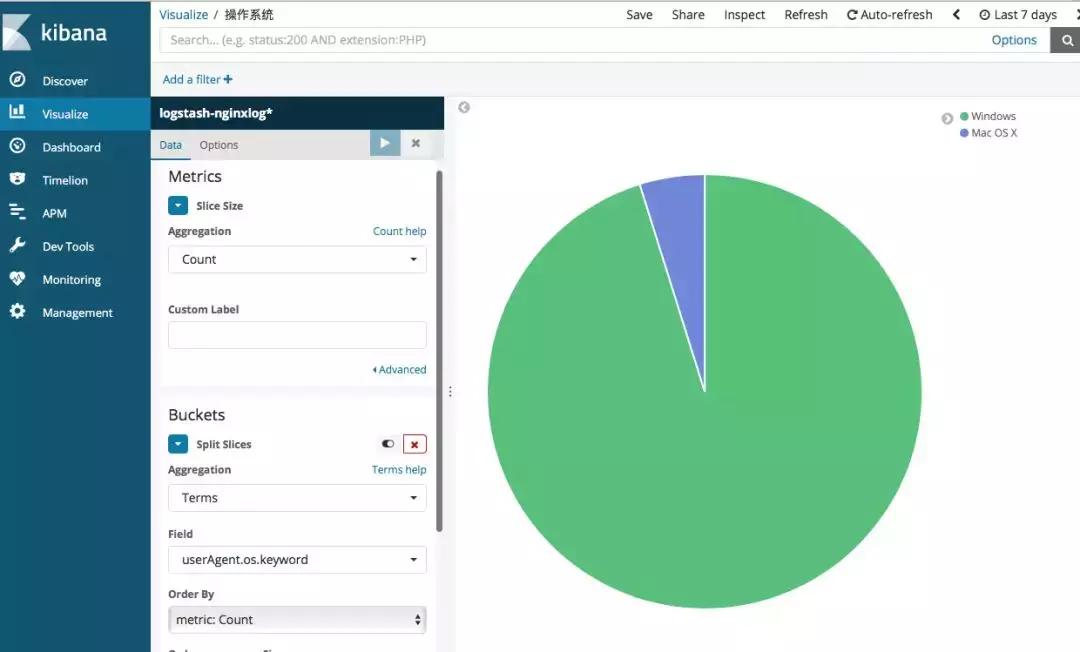
Task: Open the Aggregation Count dropdown
Action: [x=296, y=259]
